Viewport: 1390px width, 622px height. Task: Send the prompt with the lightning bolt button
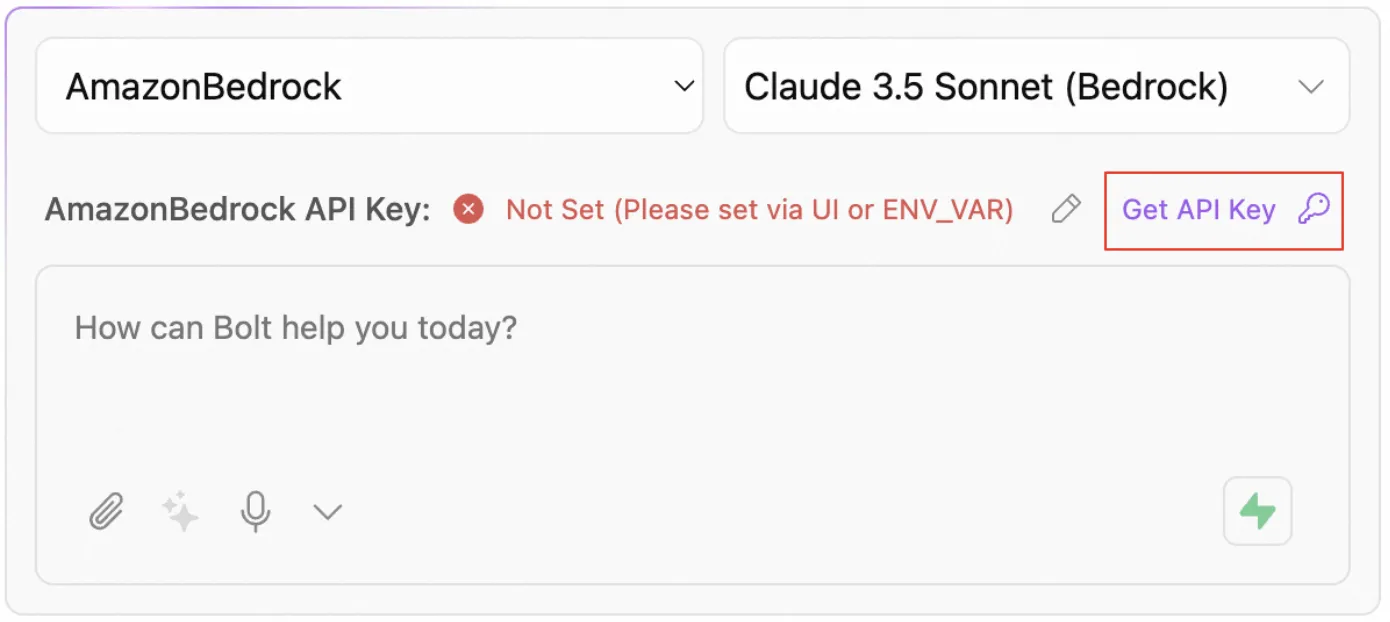pos(1257,511)
